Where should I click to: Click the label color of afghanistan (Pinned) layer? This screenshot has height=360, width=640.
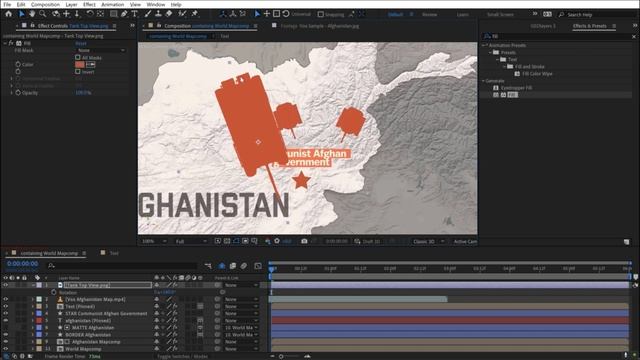click(39, 320)
